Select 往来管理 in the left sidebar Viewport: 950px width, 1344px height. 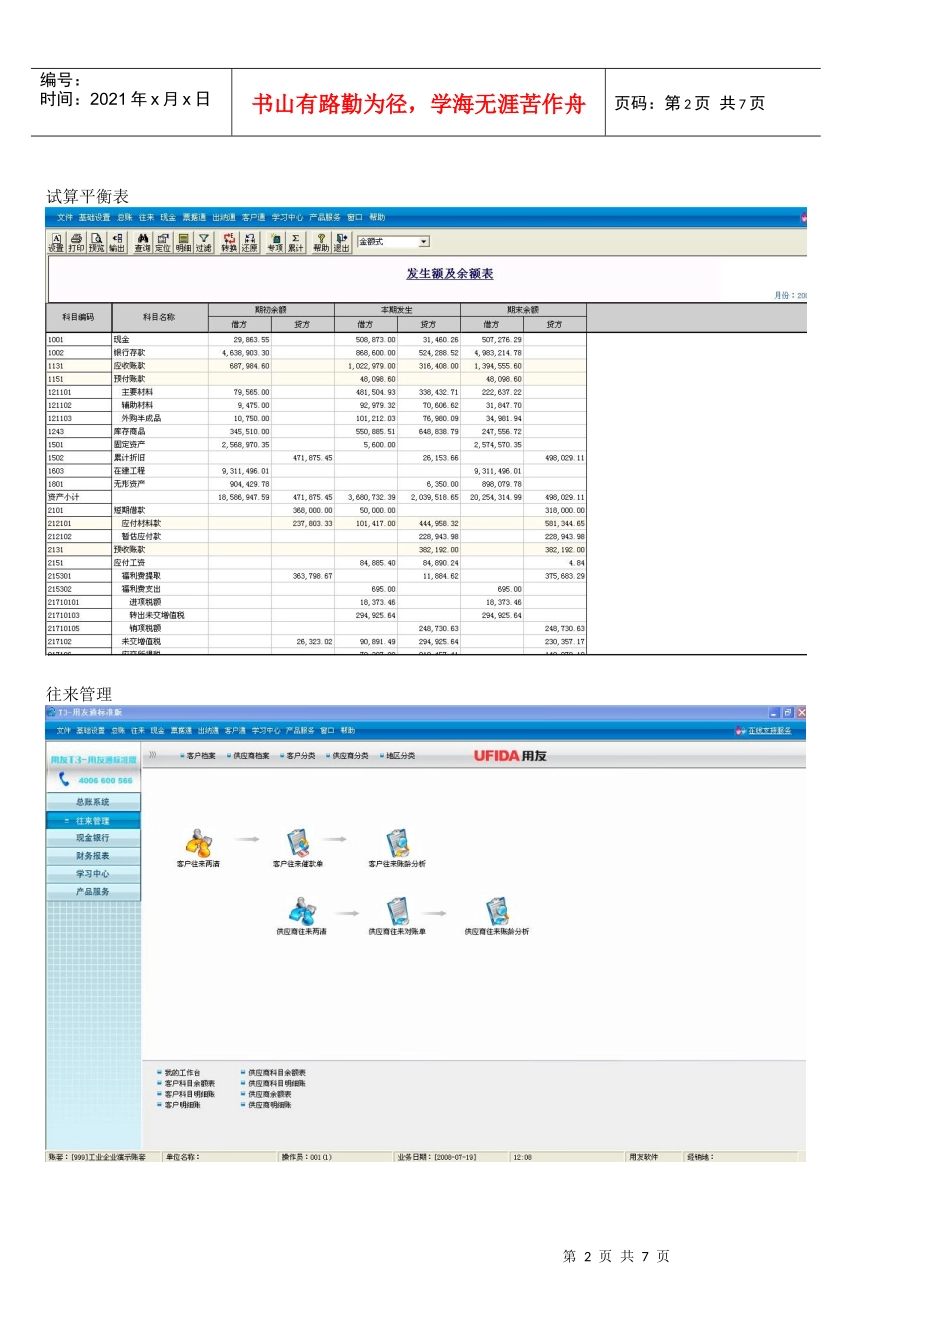click(93, 820)
